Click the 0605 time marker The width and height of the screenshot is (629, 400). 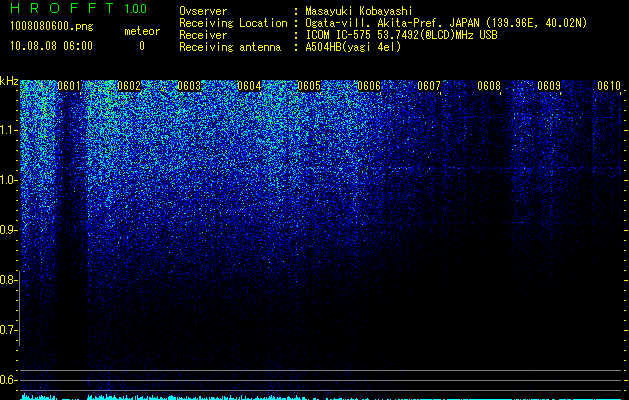[x=309, y=86]
